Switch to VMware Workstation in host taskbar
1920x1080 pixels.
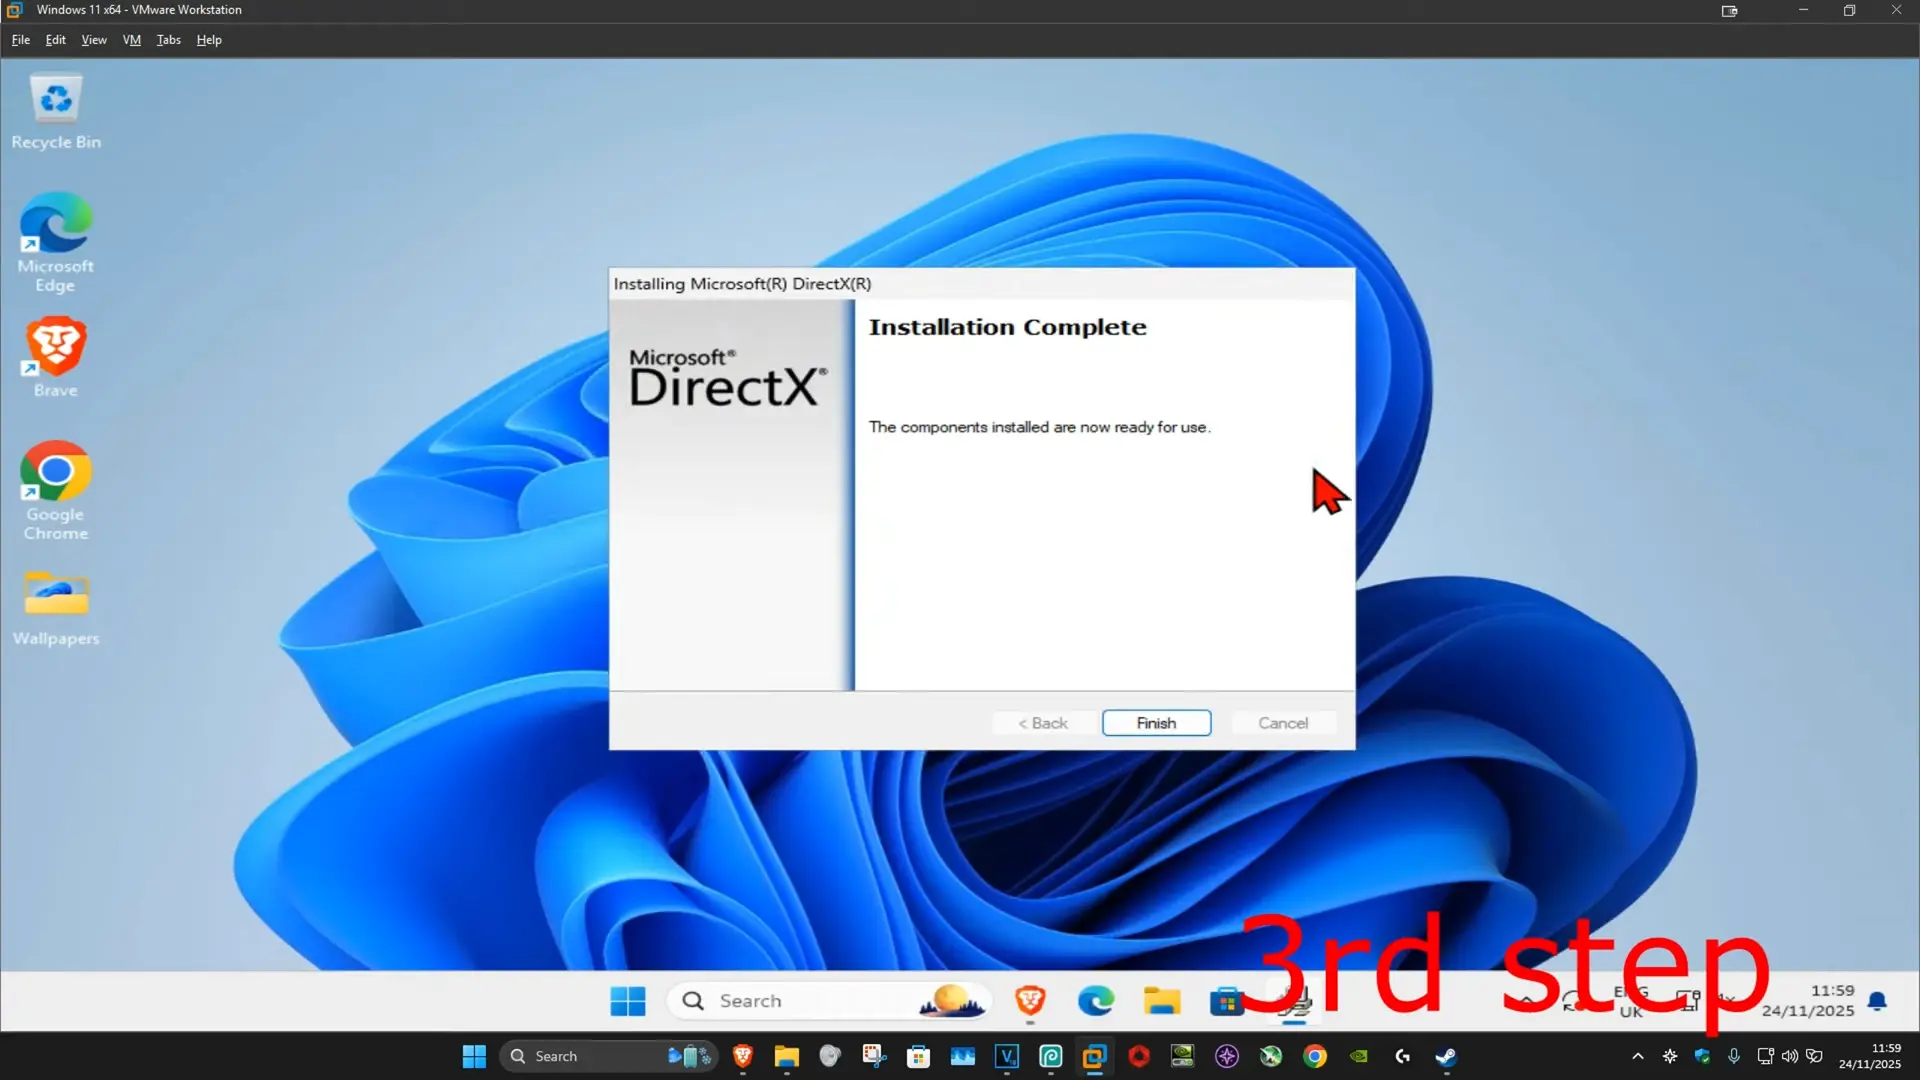pyautogui.click(x=1094, y=1056)
